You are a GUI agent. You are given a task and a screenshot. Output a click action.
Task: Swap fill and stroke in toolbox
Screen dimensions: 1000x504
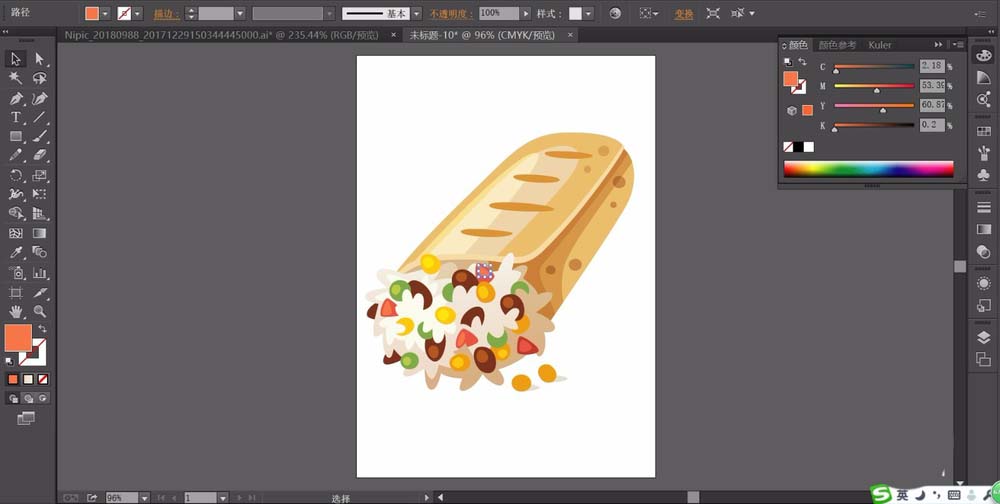click(x=43, y=329)
